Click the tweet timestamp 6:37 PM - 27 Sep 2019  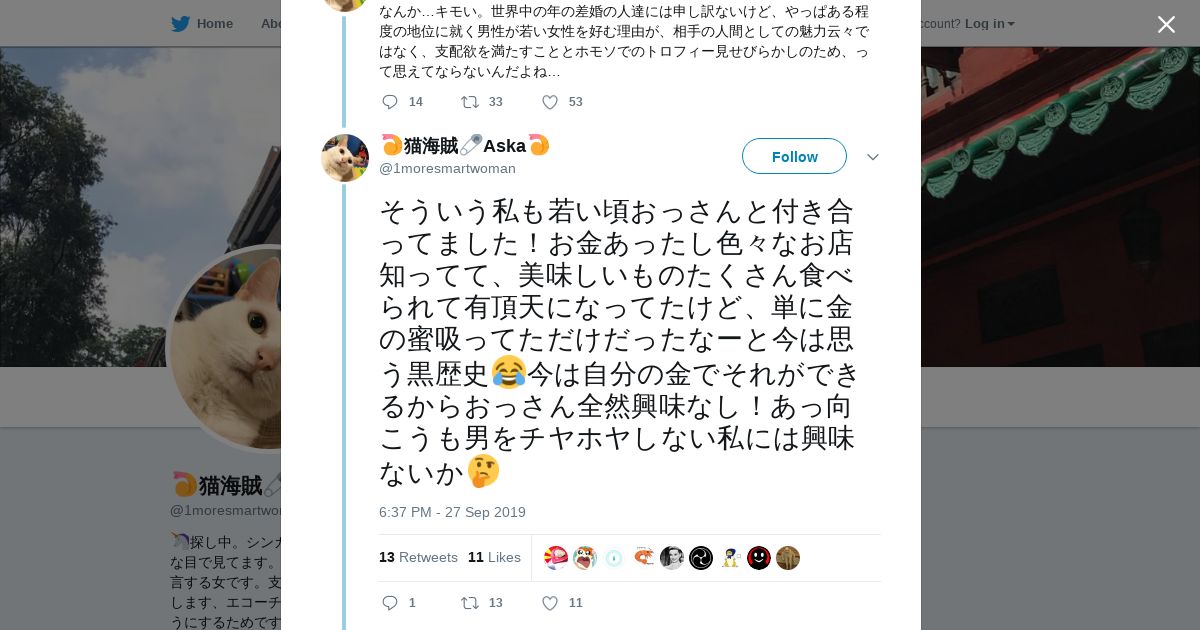click(452, 512)
